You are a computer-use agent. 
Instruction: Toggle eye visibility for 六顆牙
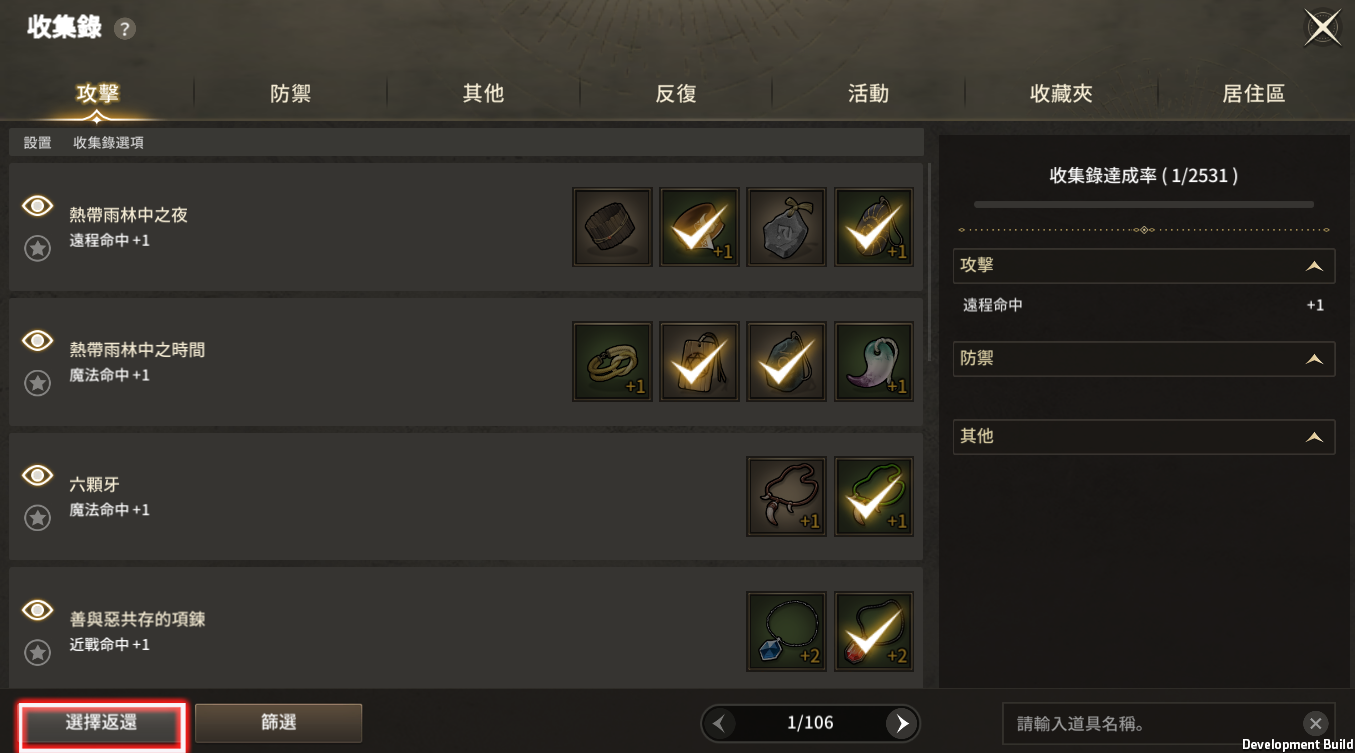37,475
